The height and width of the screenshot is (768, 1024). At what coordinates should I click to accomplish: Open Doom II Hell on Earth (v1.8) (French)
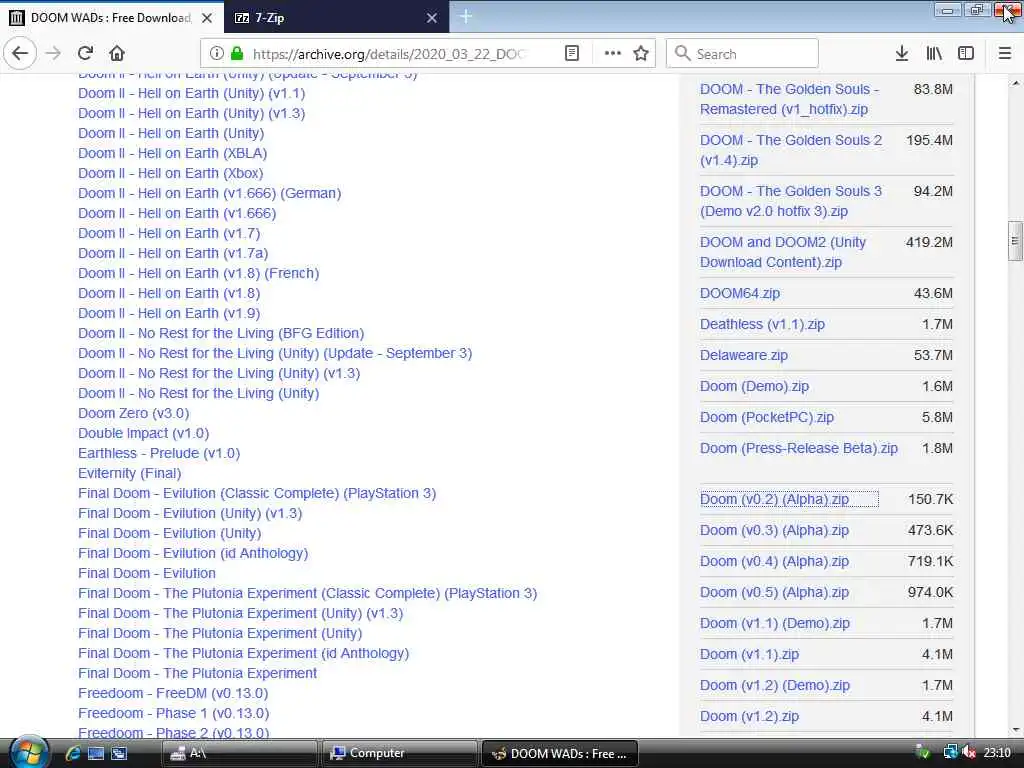tap(199, 274)
